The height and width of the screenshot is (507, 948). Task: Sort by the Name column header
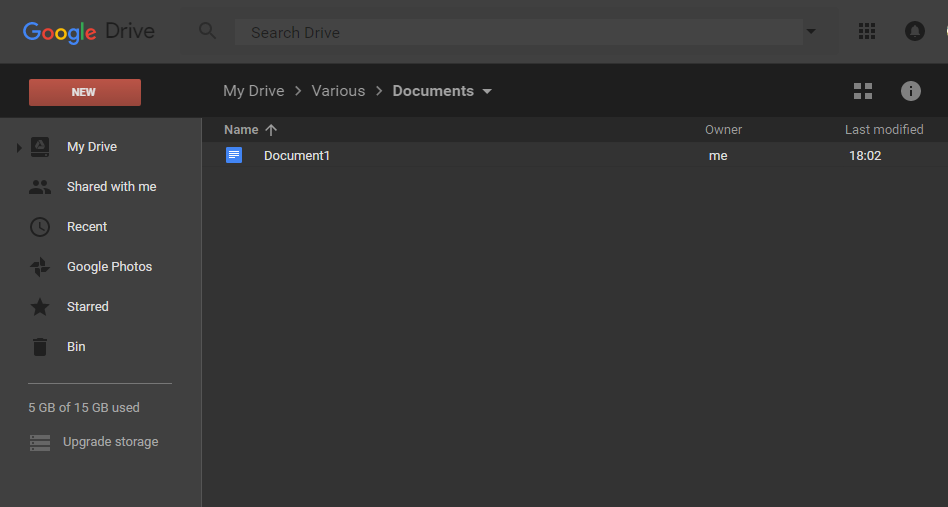point(241,130)
